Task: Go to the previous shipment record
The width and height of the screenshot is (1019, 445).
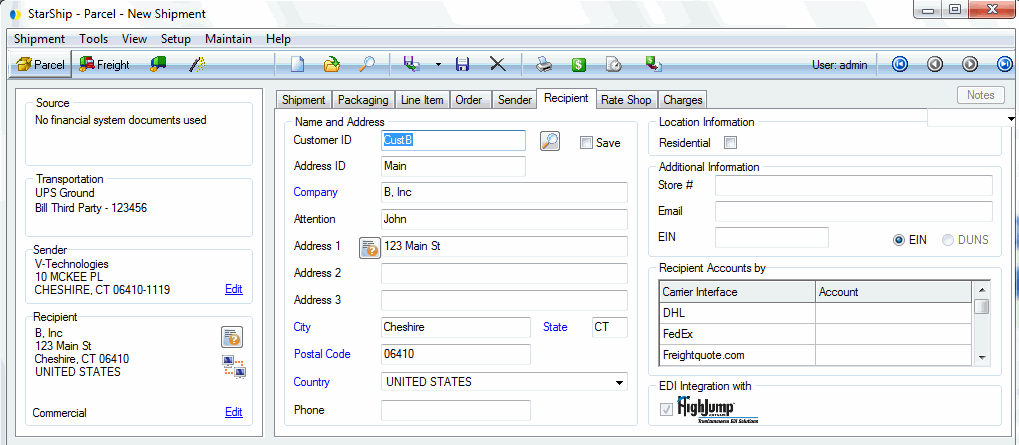Action: coord(935,64)
